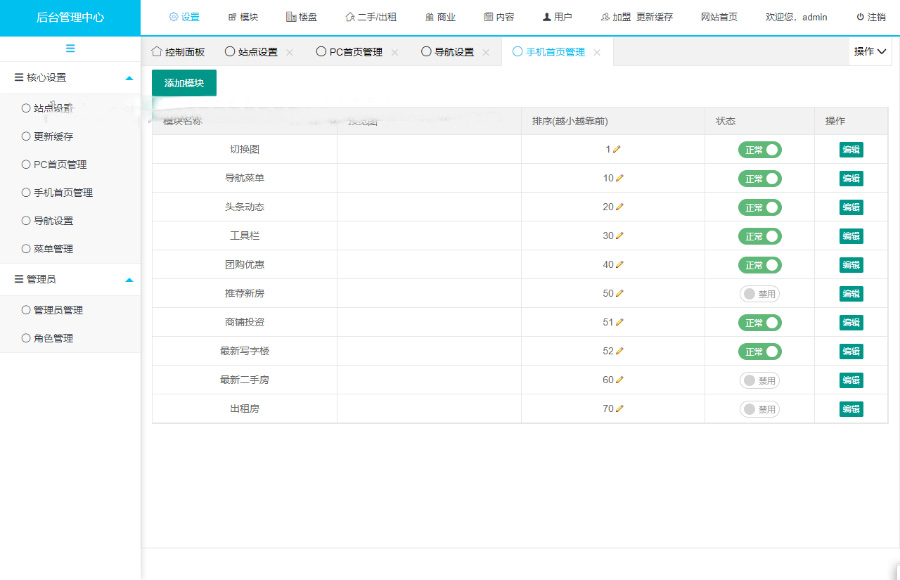Screen dimensions: 900x580
Task: Open the 用户 menu in the top bar
Action: pos(557,17)
